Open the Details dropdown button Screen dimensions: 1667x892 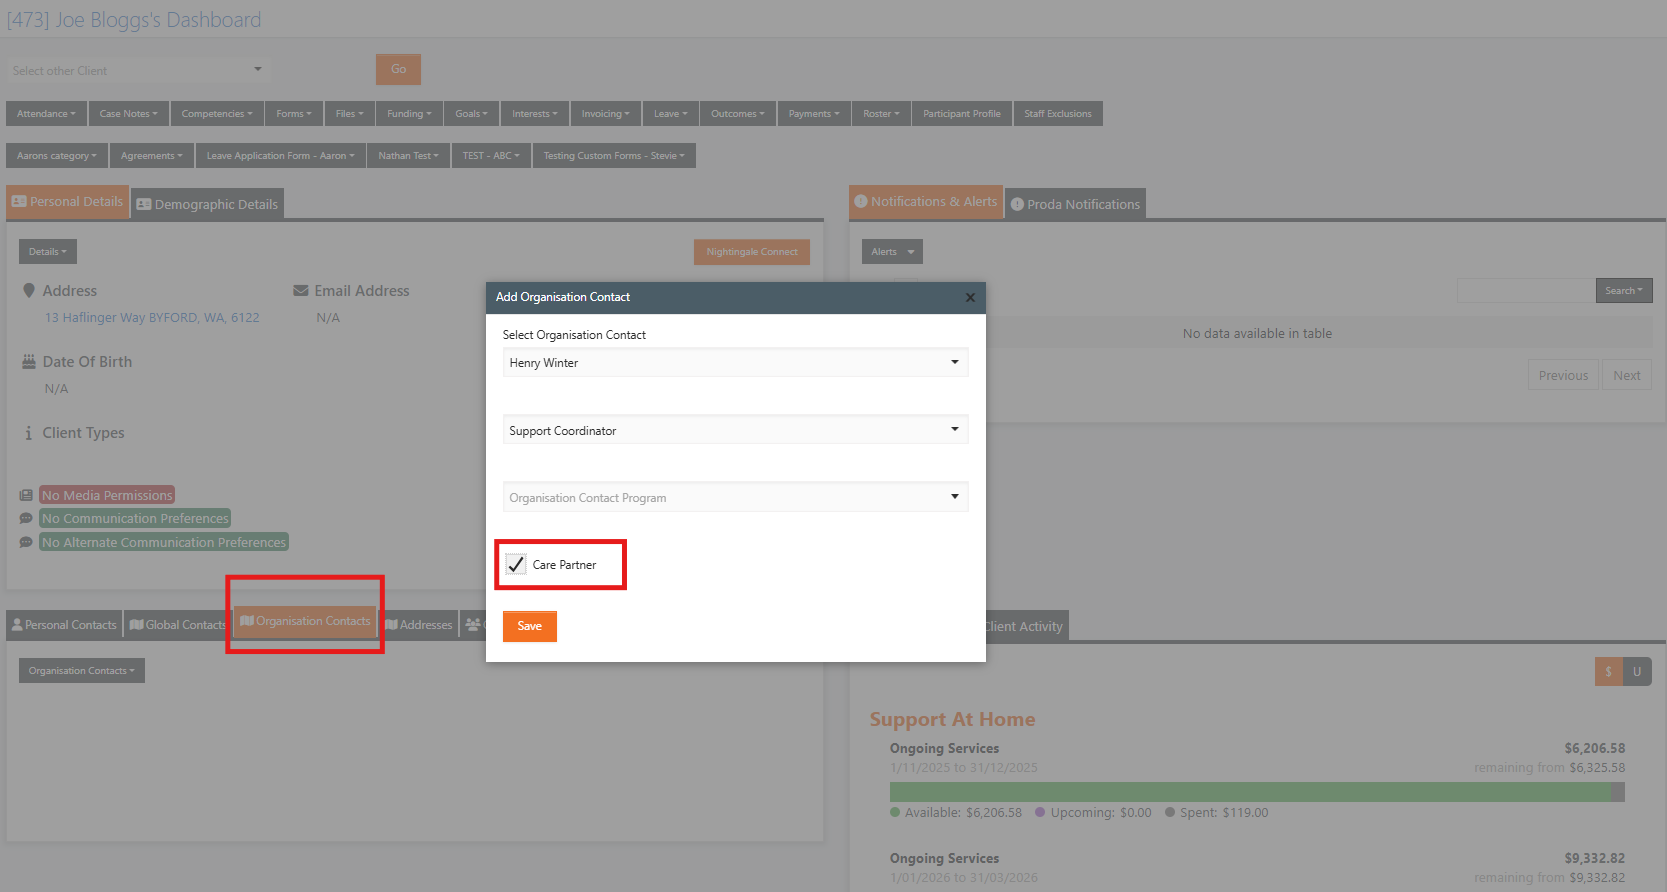tap(48, 252)
